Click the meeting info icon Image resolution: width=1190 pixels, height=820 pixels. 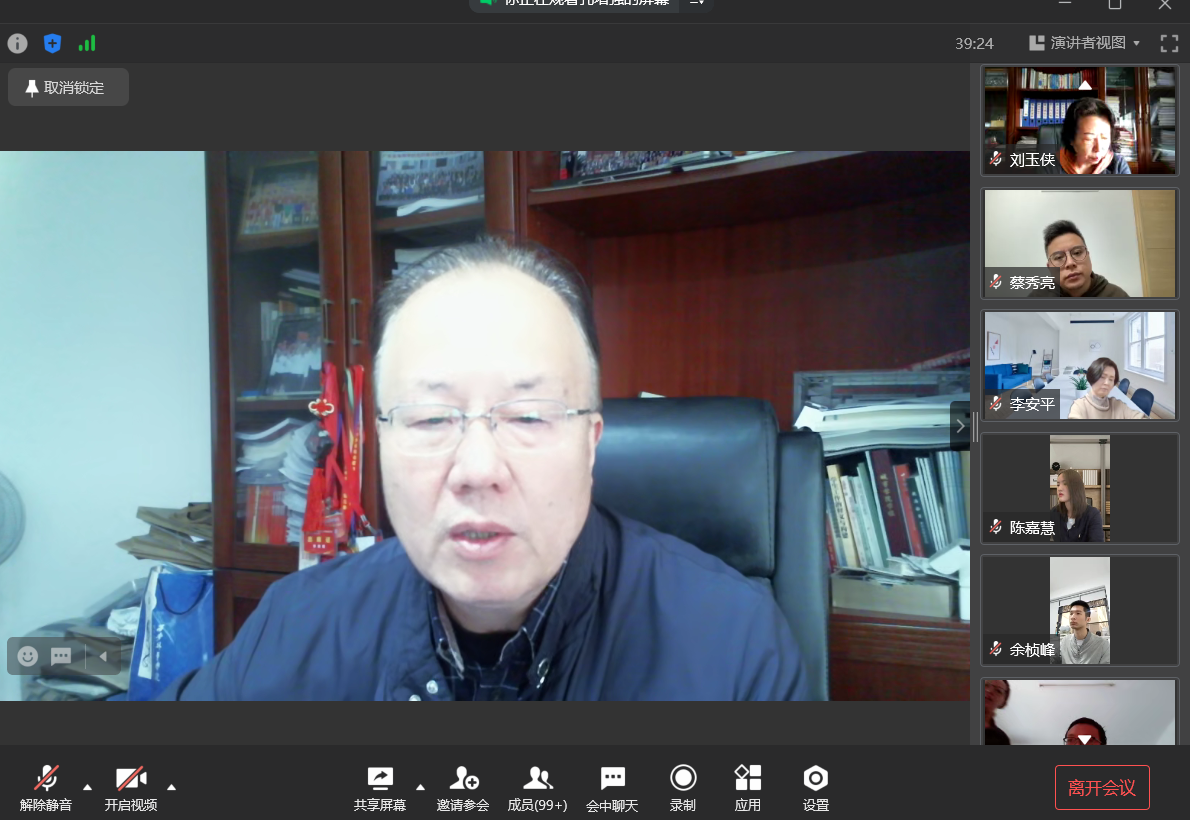click(17, 43)
